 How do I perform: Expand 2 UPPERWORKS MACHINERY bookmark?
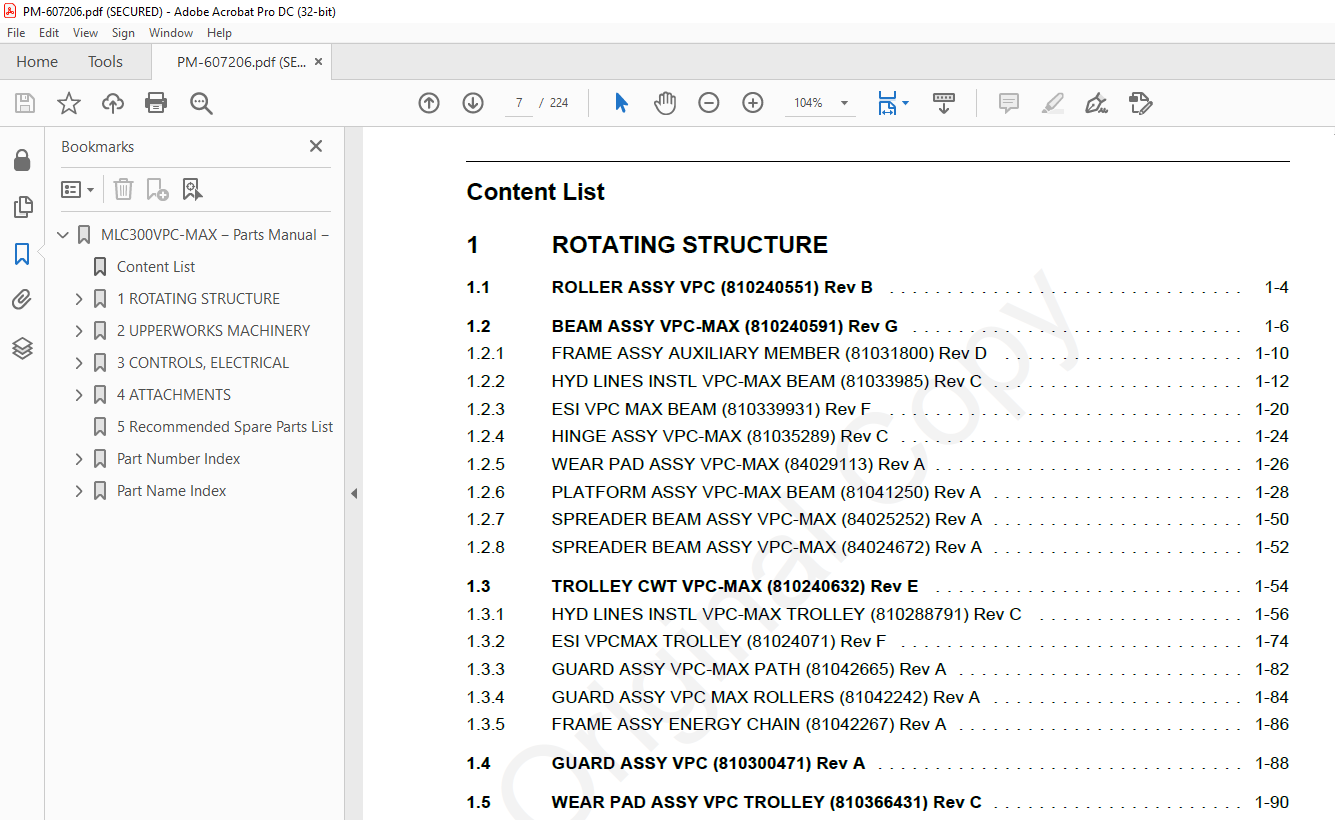(79, 331)
